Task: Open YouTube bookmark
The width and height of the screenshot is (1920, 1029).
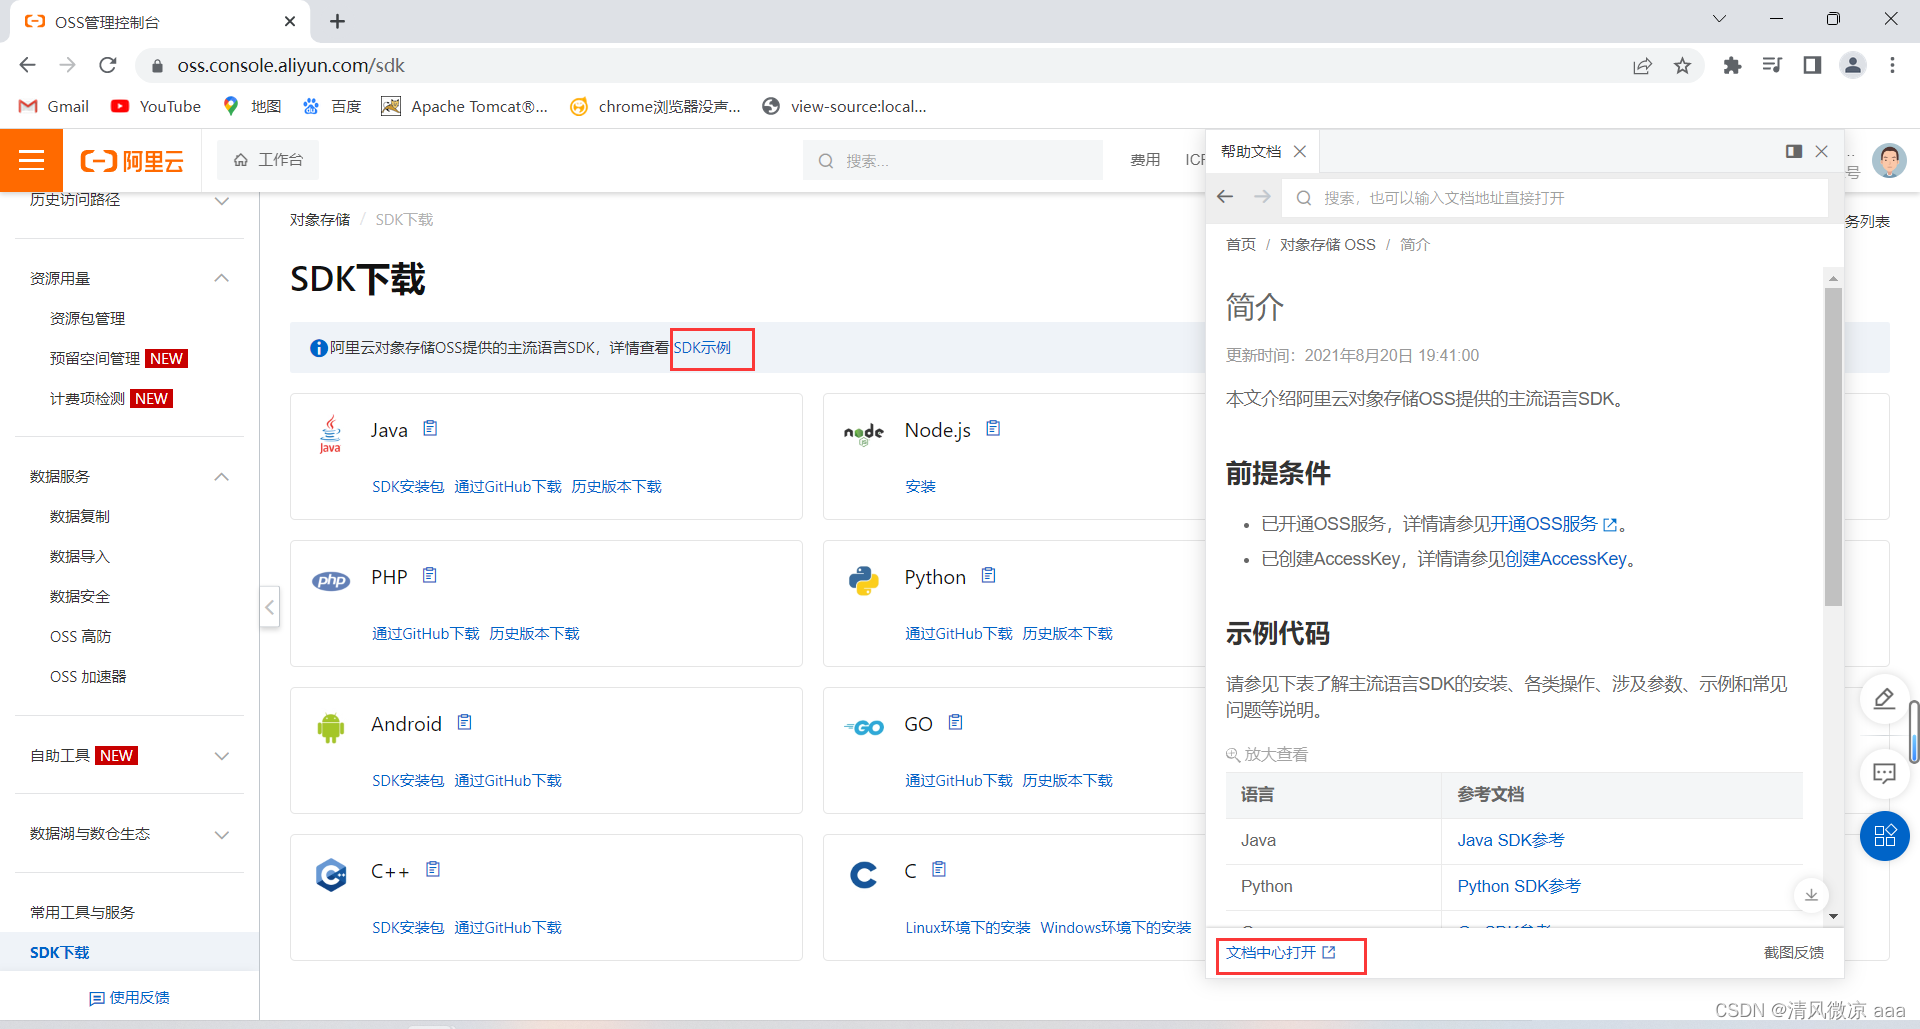Action: coord(156,106)
